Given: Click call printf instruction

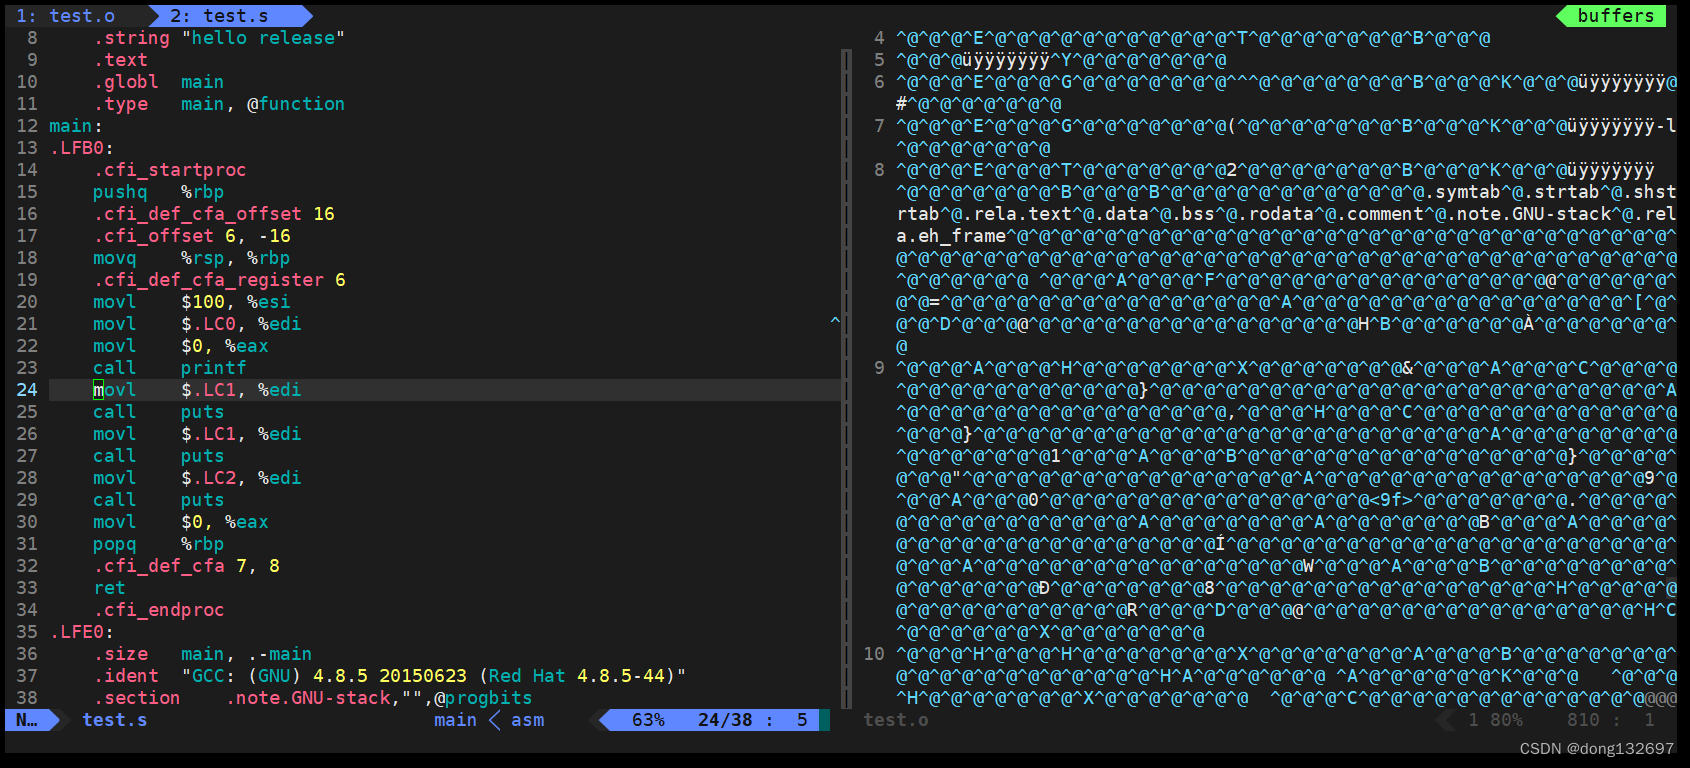Looking at the screenshot, I should (170, 368).
